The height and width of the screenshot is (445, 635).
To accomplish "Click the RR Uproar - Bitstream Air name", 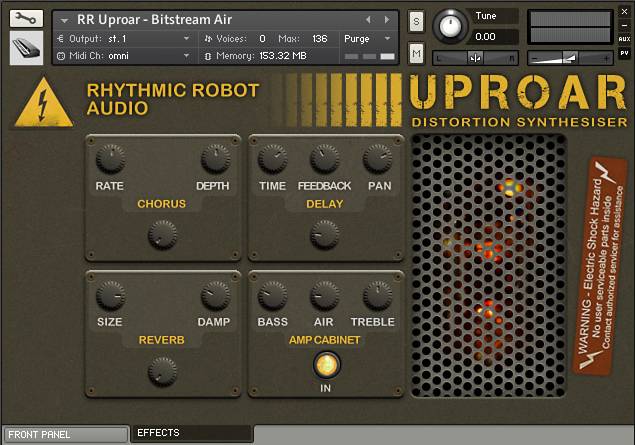I will click(154, 19).
